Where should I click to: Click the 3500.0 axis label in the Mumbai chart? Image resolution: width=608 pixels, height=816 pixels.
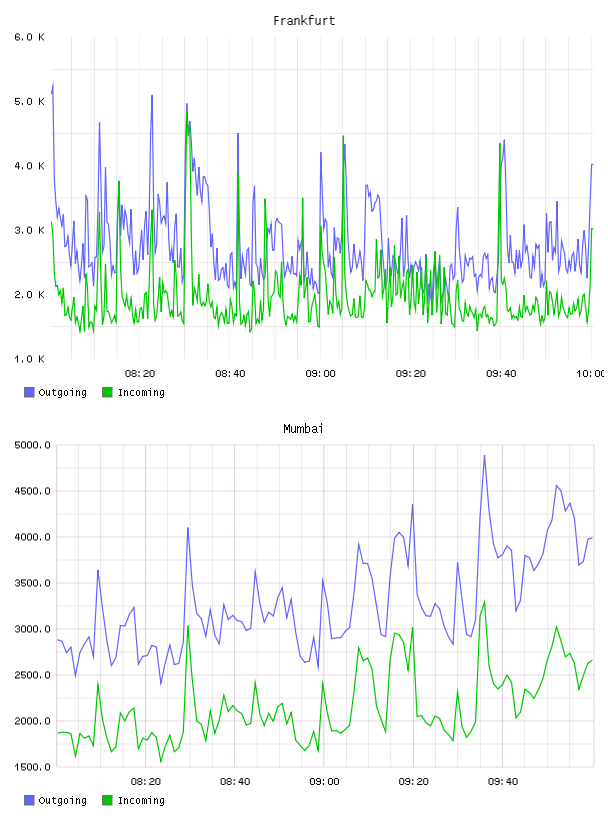(32, 583)
